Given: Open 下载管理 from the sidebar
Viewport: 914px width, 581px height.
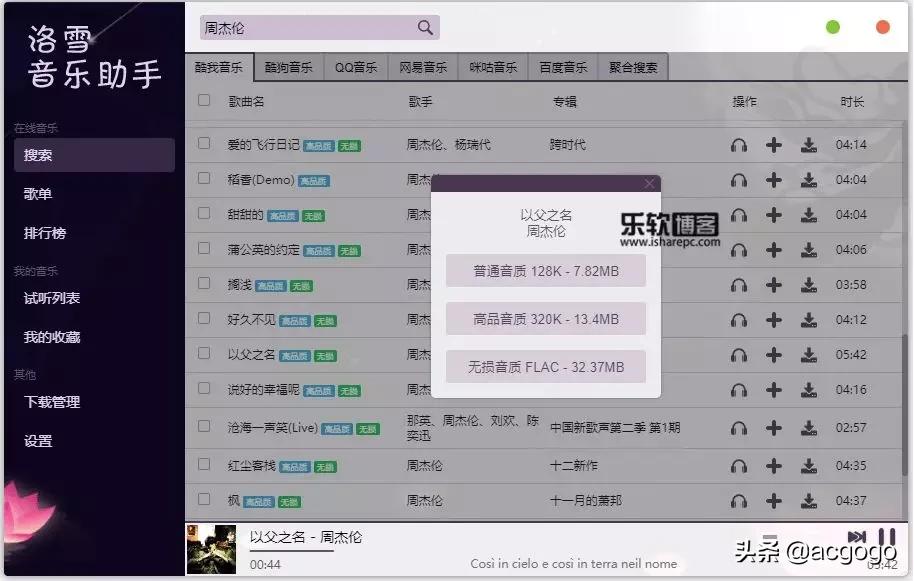Looking at the screenshot, I should (55, 401).
